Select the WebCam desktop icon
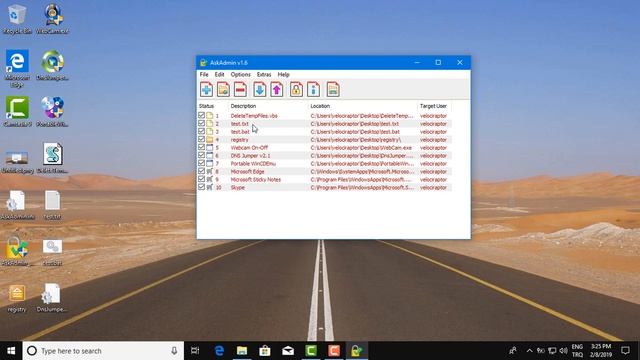The height and width of the screenshot is (360, 640). coord(52,19)
